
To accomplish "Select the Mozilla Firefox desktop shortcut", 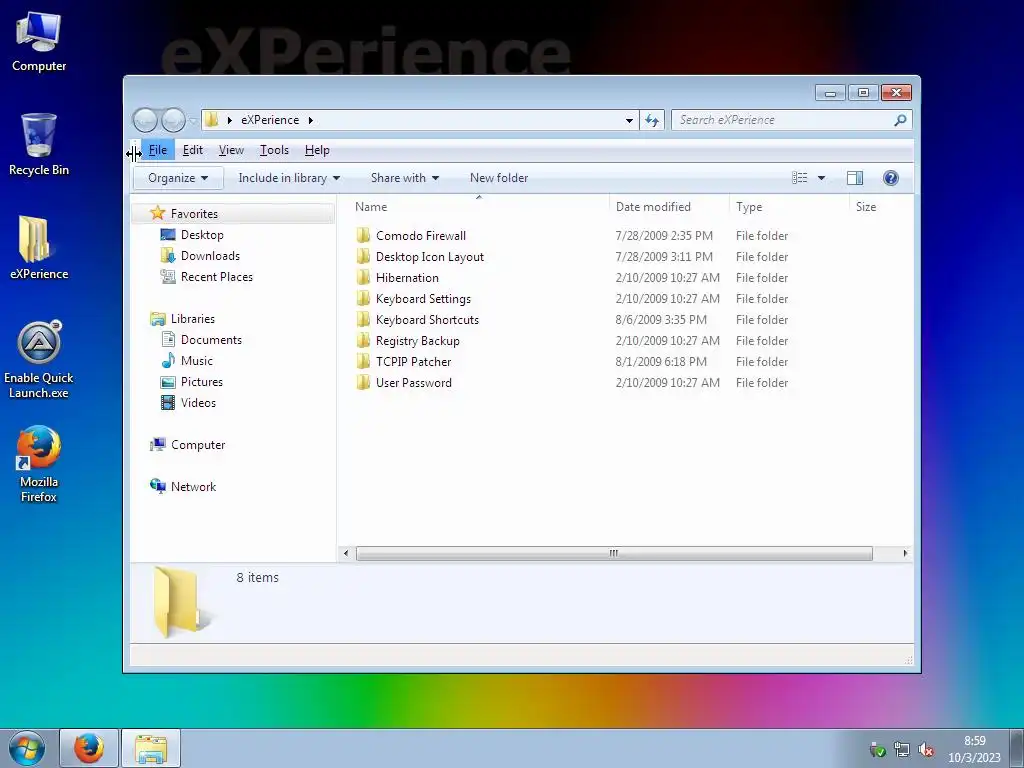I will pos(39,464).
